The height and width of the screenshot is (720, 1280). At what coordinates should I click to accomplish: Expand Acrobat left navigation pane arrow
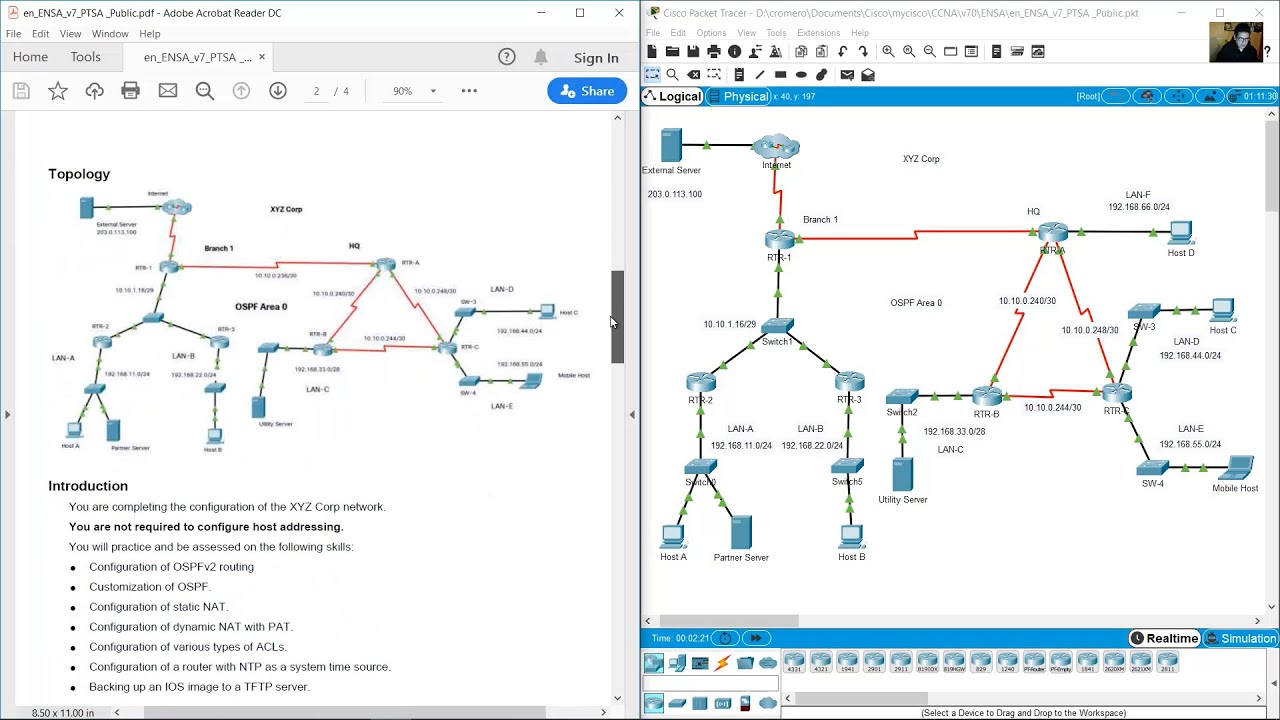tap(7, 414)
